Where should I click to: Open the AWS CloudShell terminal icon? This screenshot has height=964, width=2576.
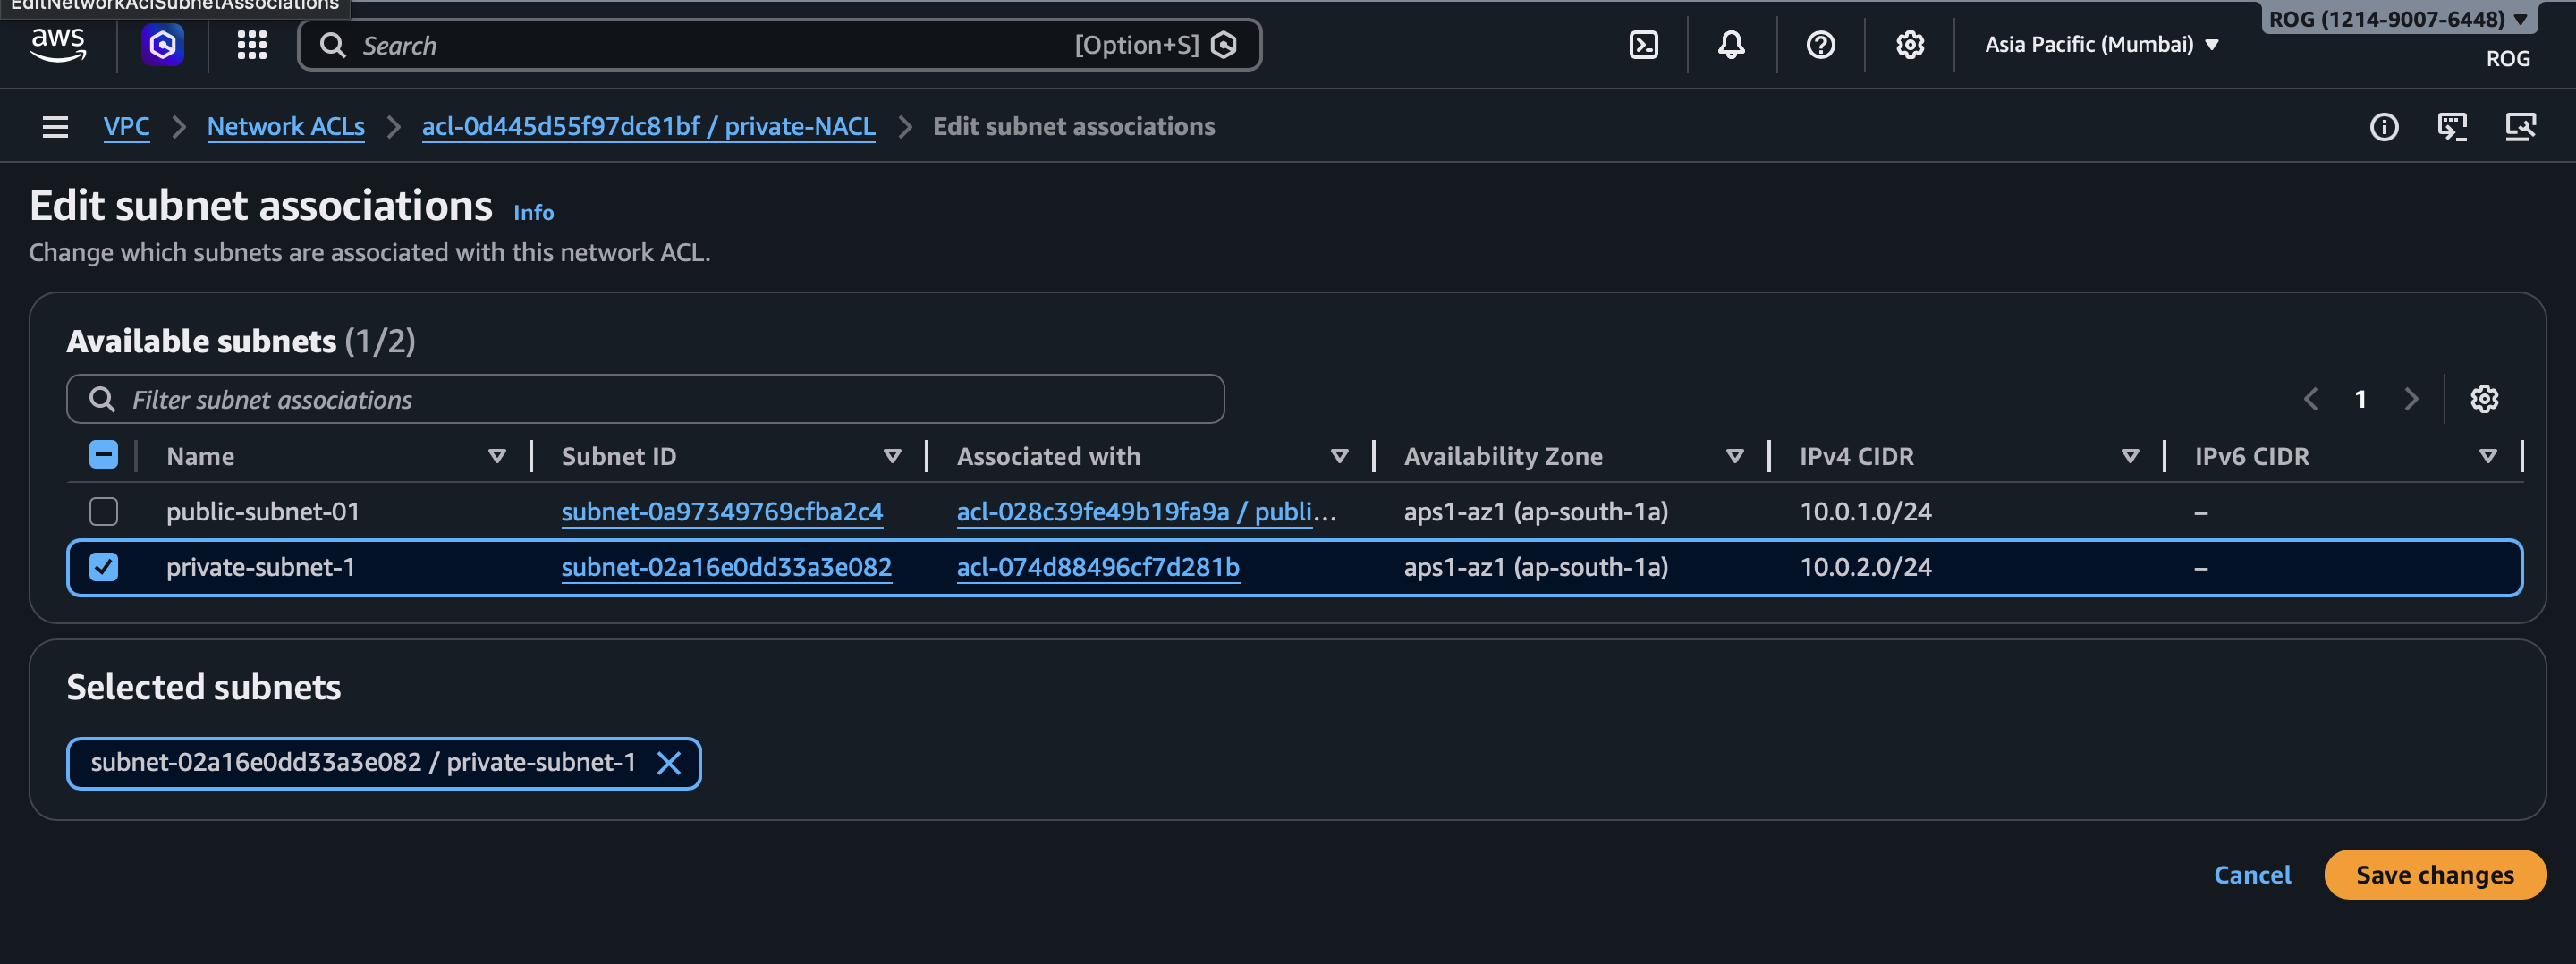point(1643,45)
